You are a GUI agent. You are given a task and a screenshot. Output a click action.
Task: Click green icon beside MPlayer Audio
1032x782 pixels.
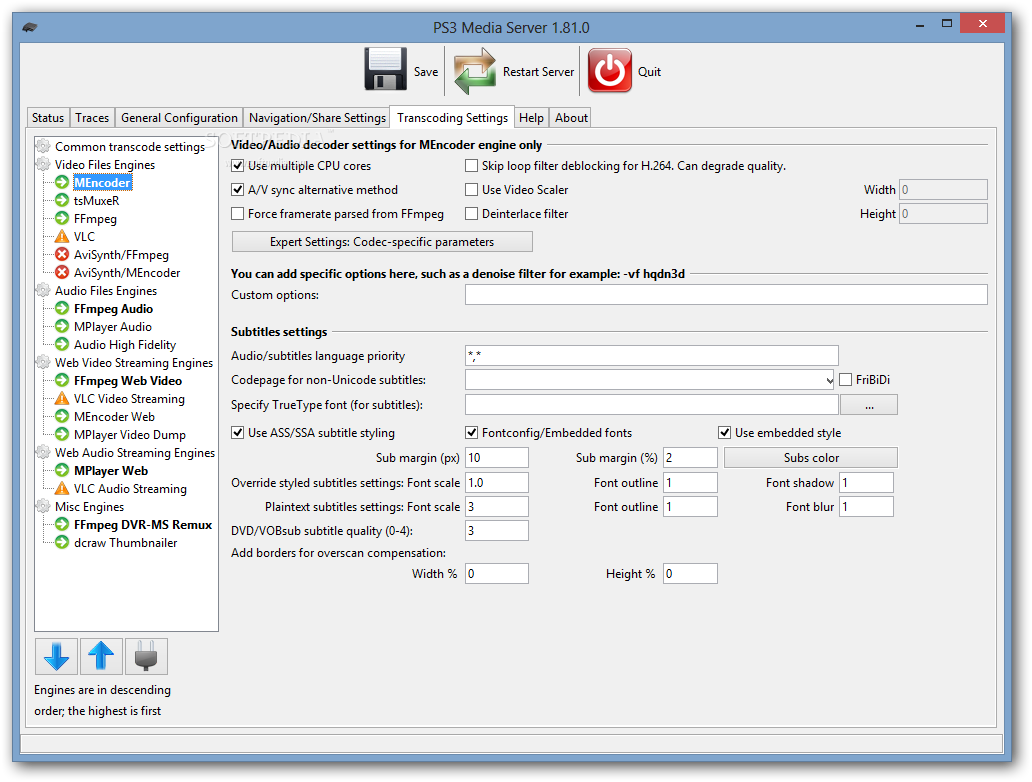[62, 326]
